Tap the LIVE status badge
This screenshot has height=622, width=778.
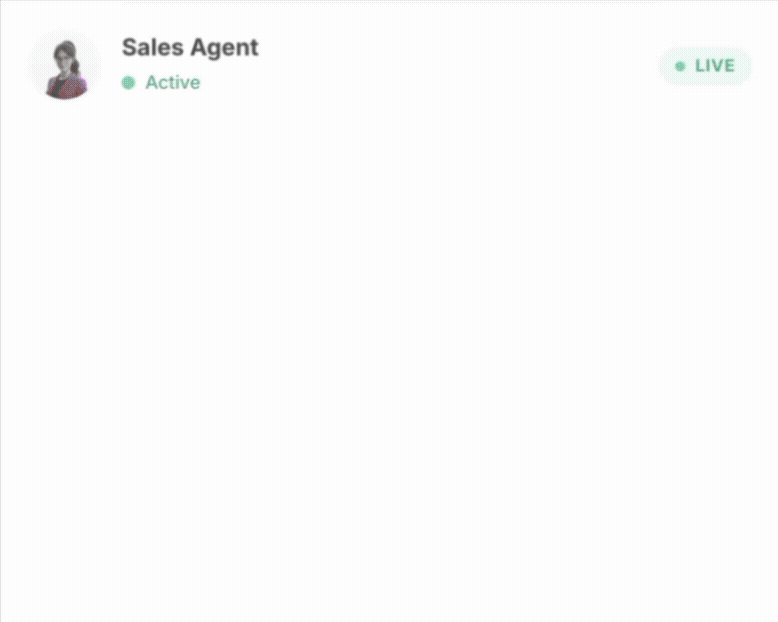coord(705,66)
